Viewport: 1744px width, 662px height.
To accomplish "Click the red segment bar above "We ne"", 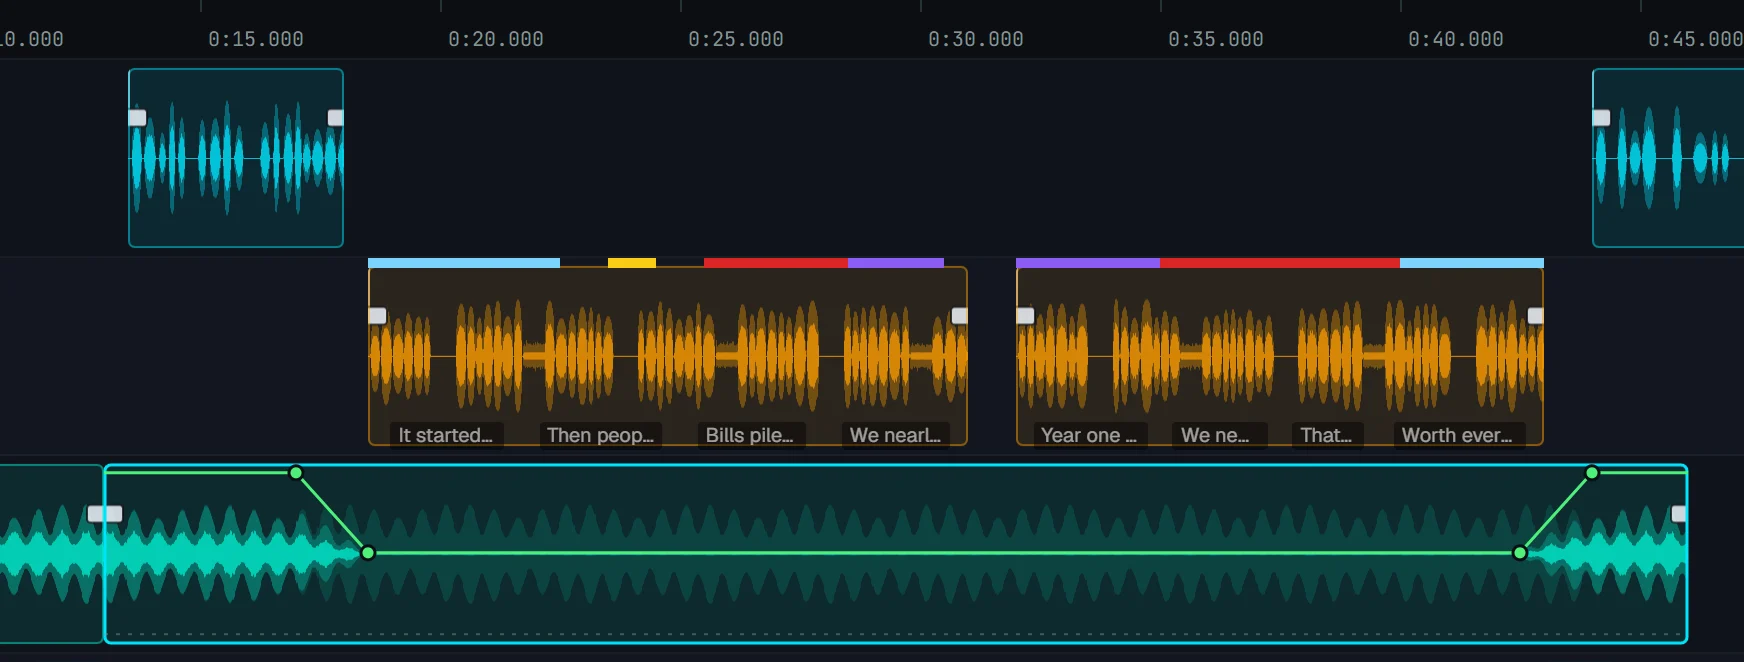I will coord(1280,263).
